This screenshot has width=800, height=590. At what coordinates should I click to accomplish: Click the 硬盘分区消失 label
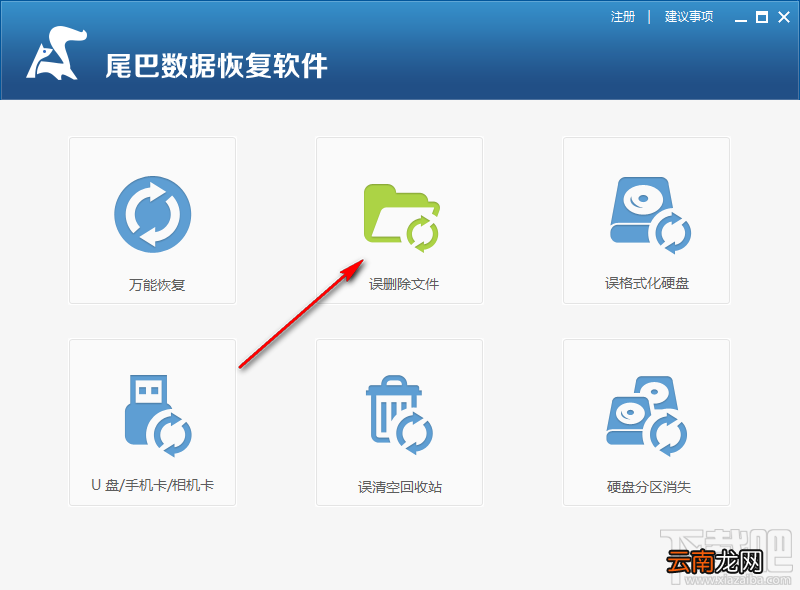pos(649,487)
